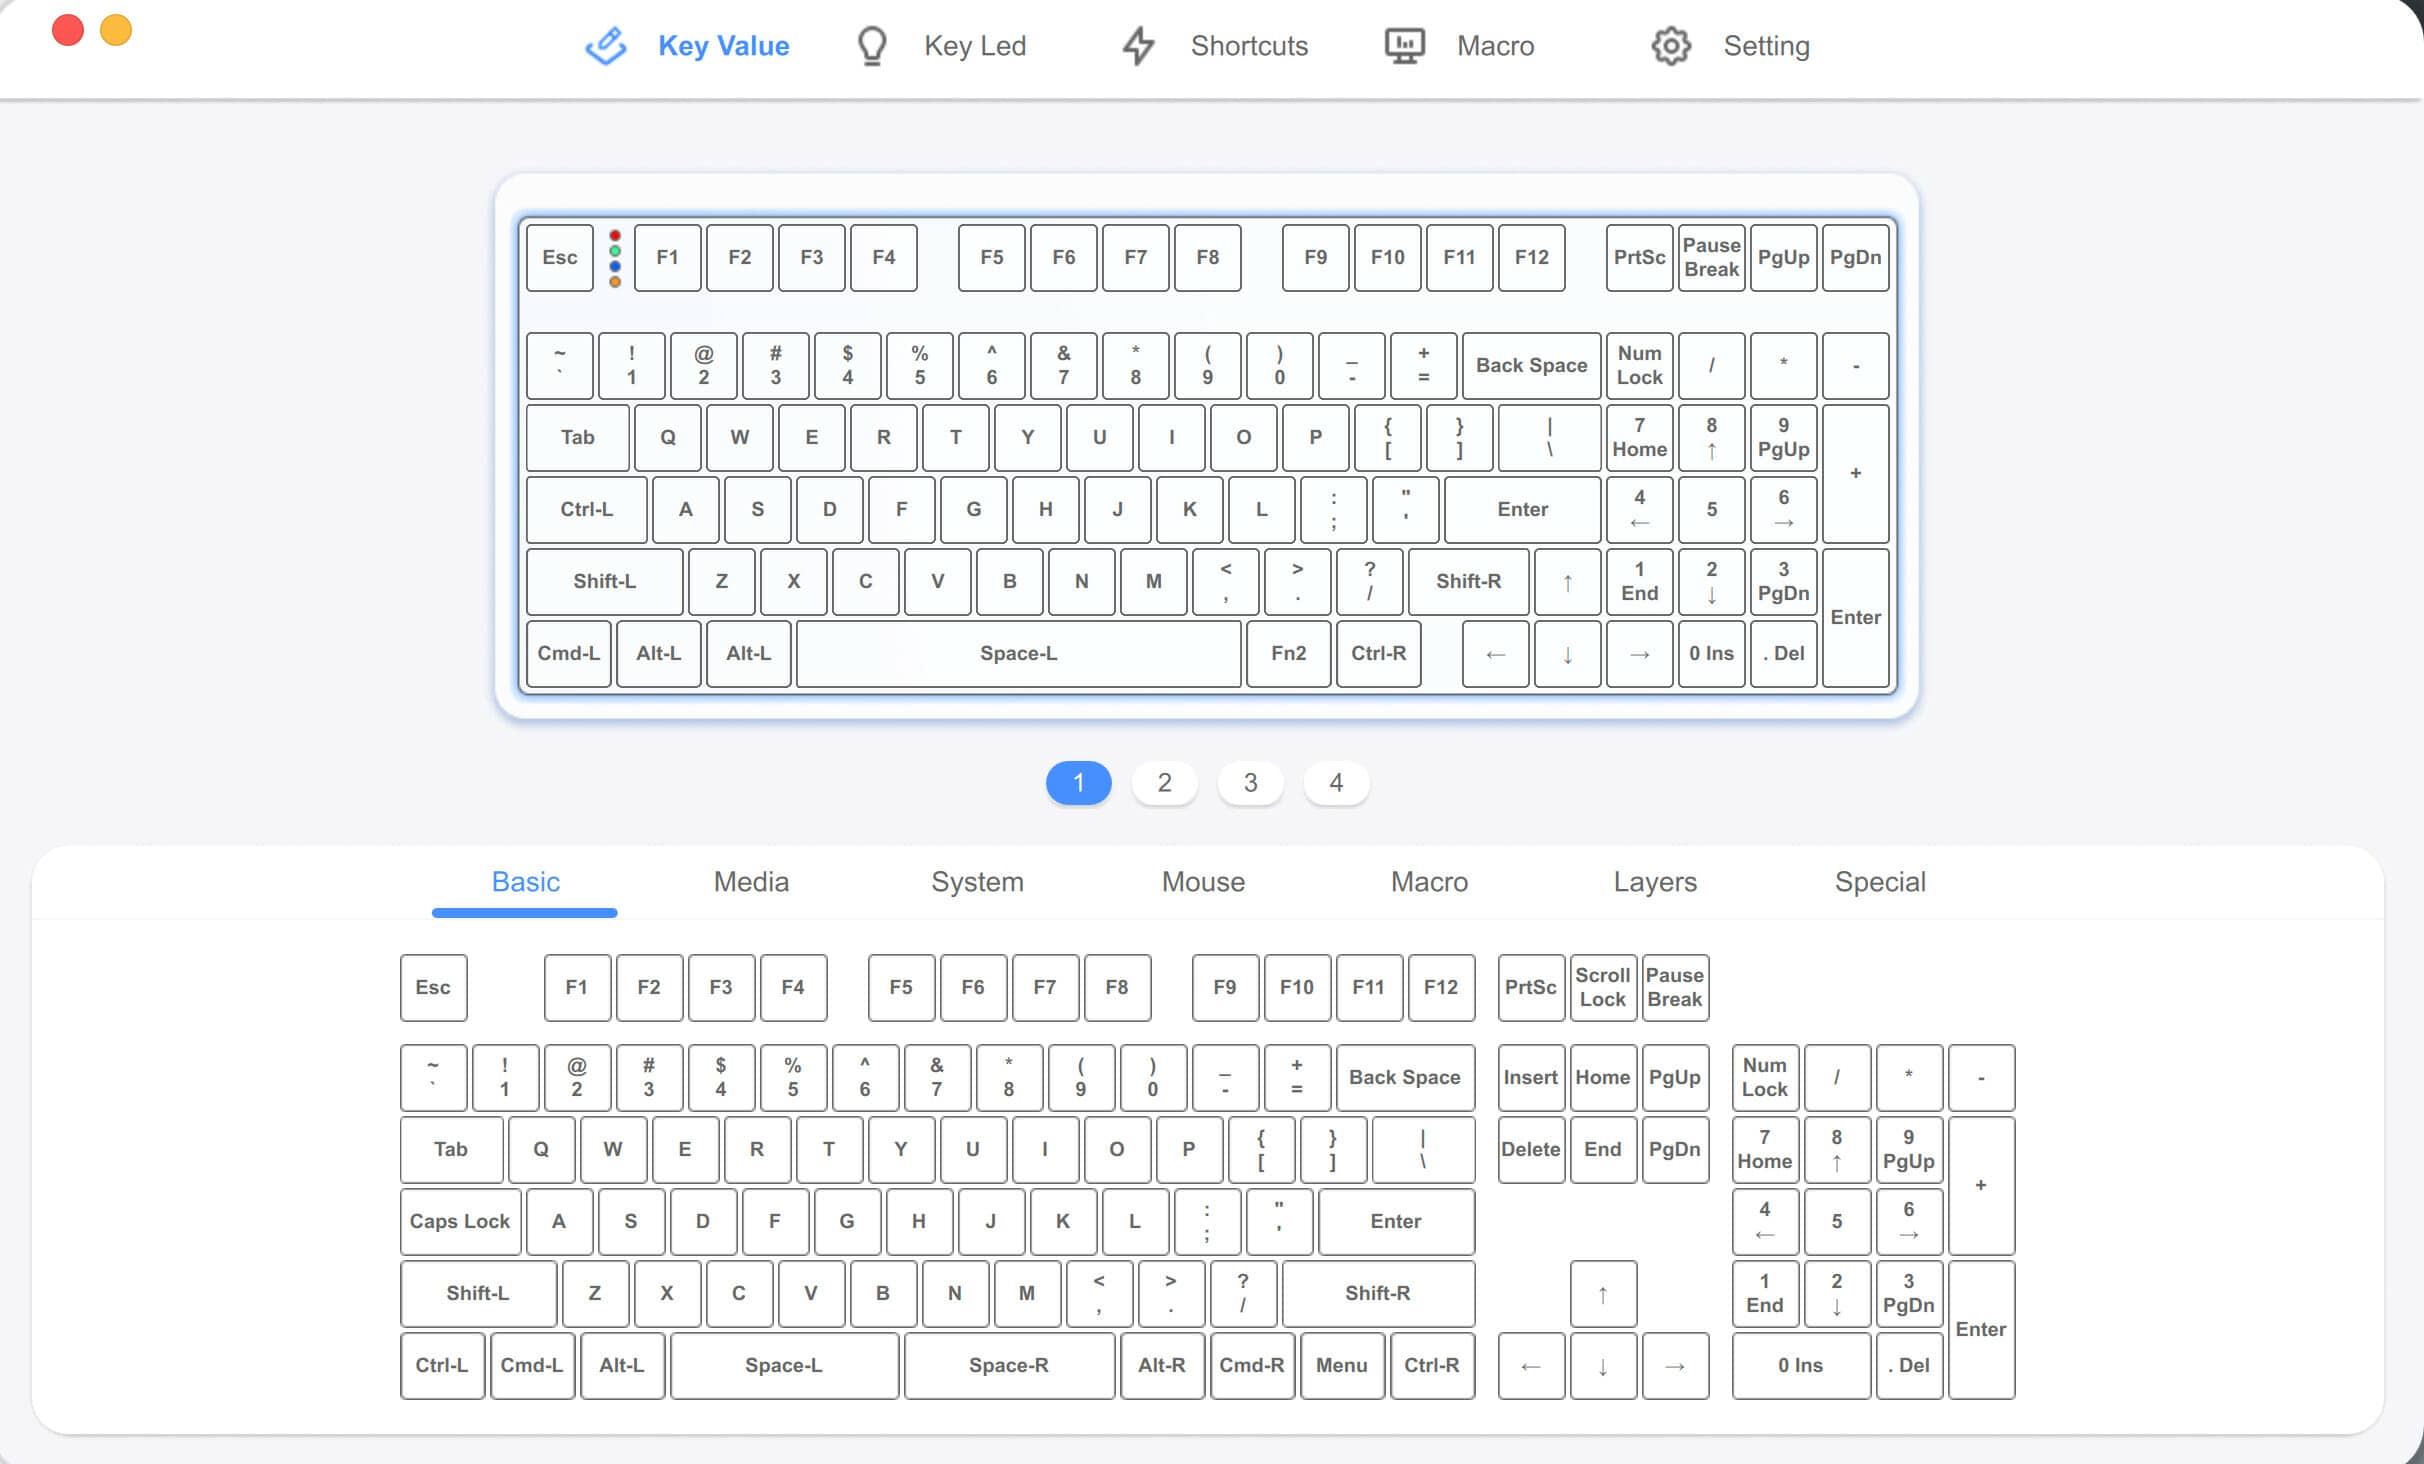Click the Esc key on the keyboard diagram
This screenshot has width=2424, height=1464.
click(x=559, y=257)
